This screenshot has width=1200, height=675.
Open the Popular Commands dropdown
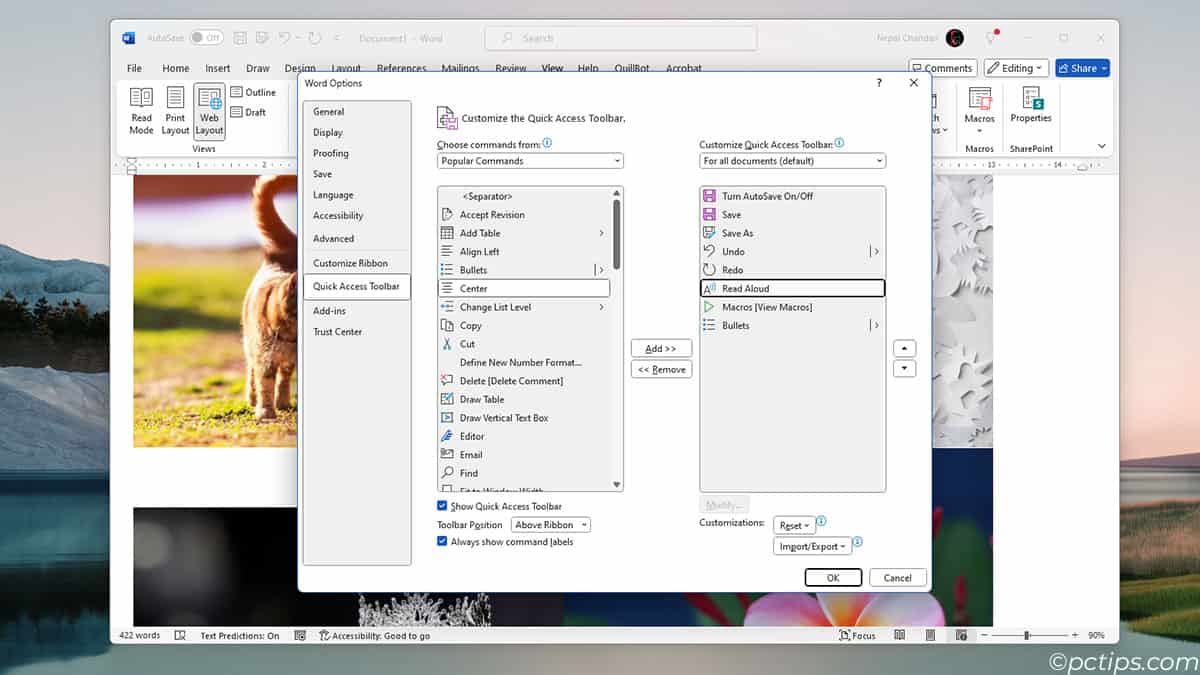(x=530, y=160)
